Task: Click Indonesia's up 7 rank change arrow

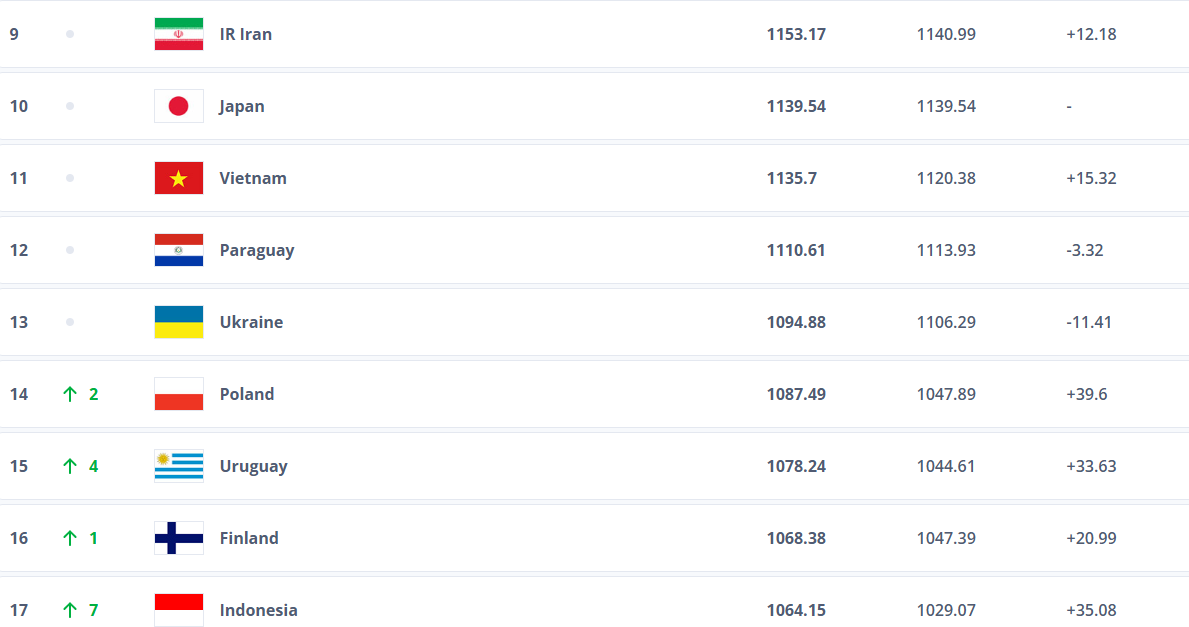Action: tap(70, 610)
